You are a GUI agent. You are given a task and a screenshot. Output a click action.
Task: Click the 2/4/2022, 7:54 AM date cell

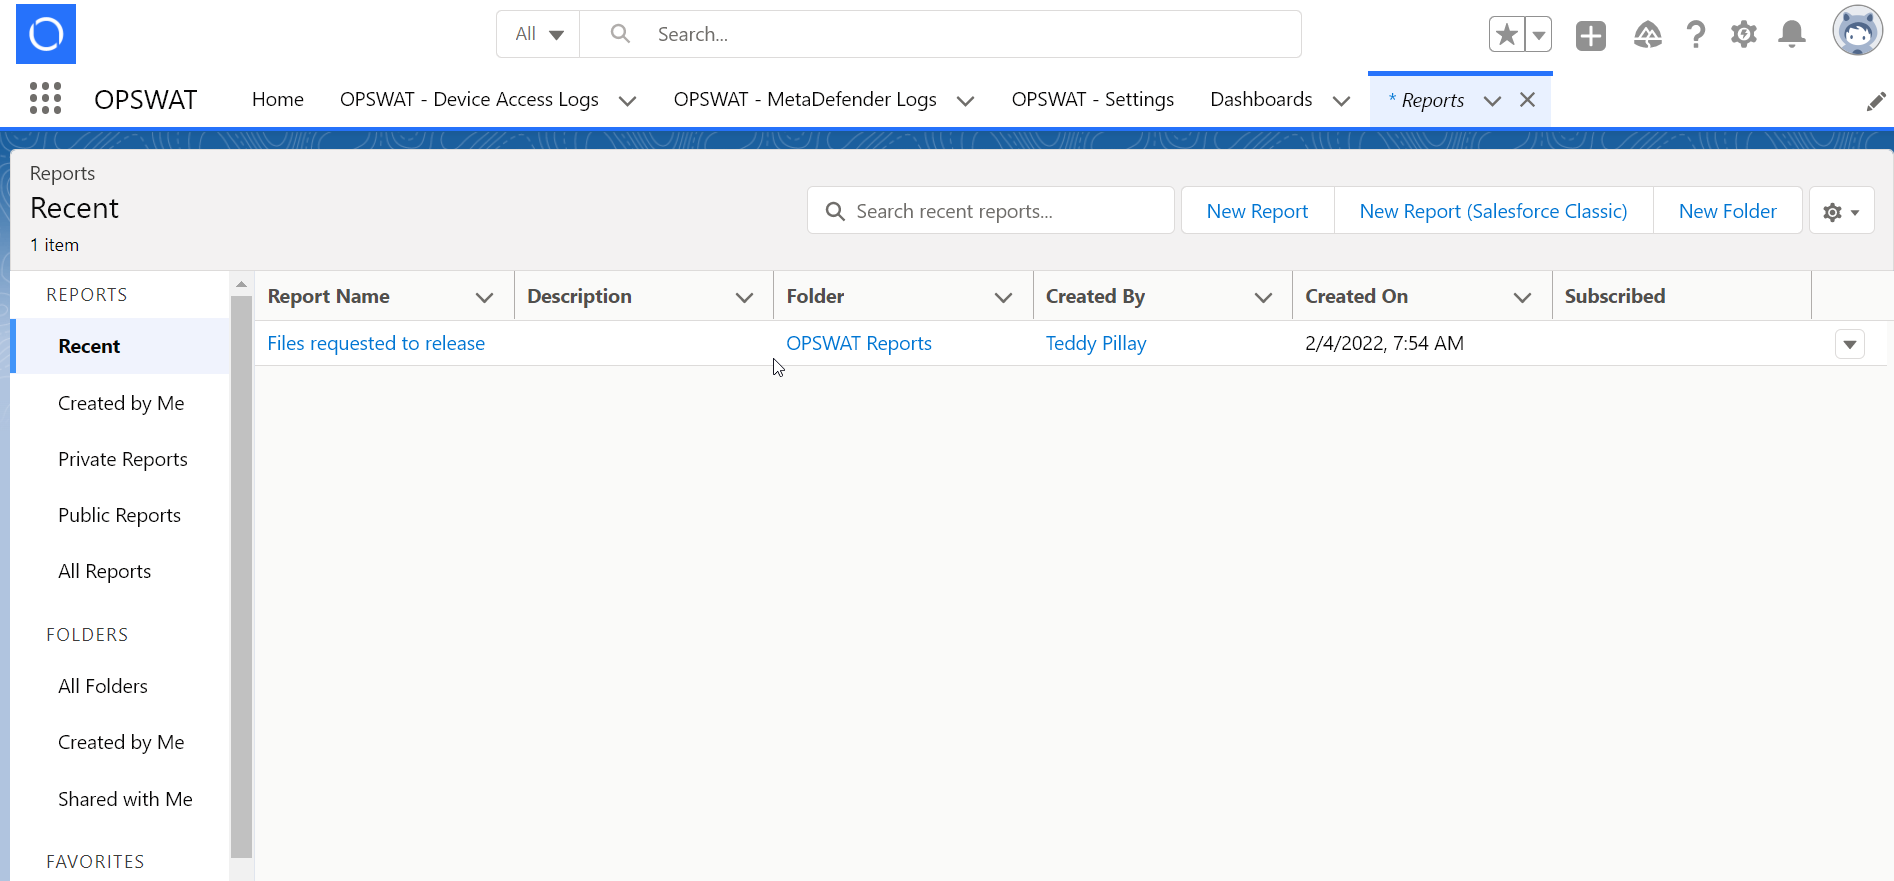coord(1384,343)
